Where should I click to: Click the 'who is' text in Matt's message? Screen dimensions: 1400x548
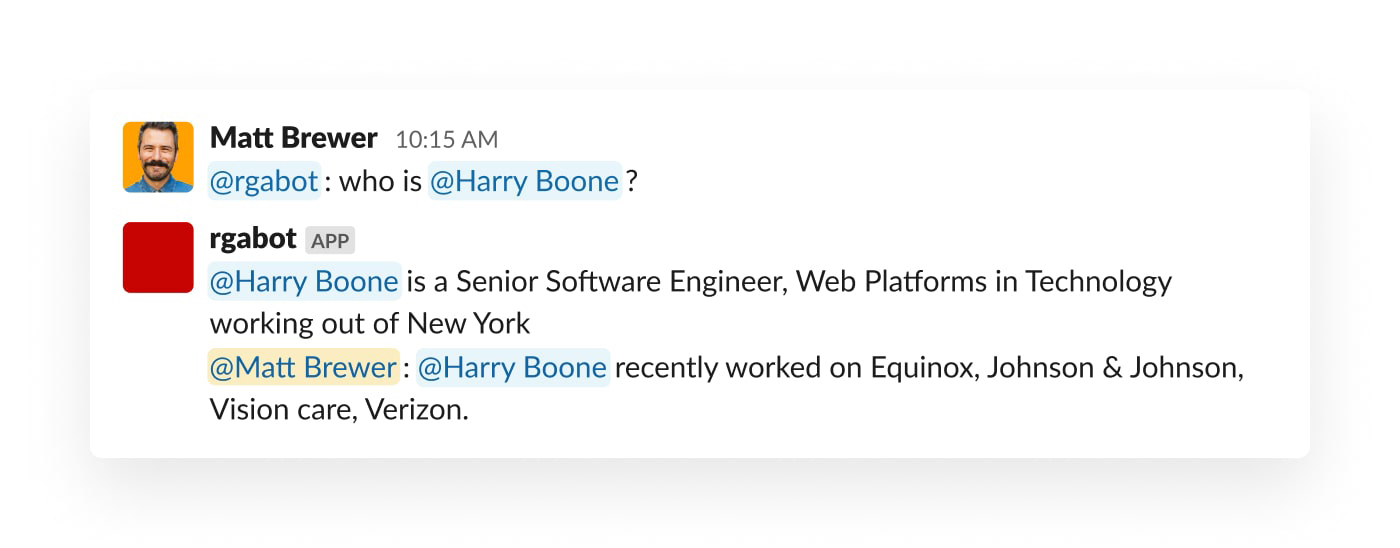pyautogui.click(x=380, y=181)
